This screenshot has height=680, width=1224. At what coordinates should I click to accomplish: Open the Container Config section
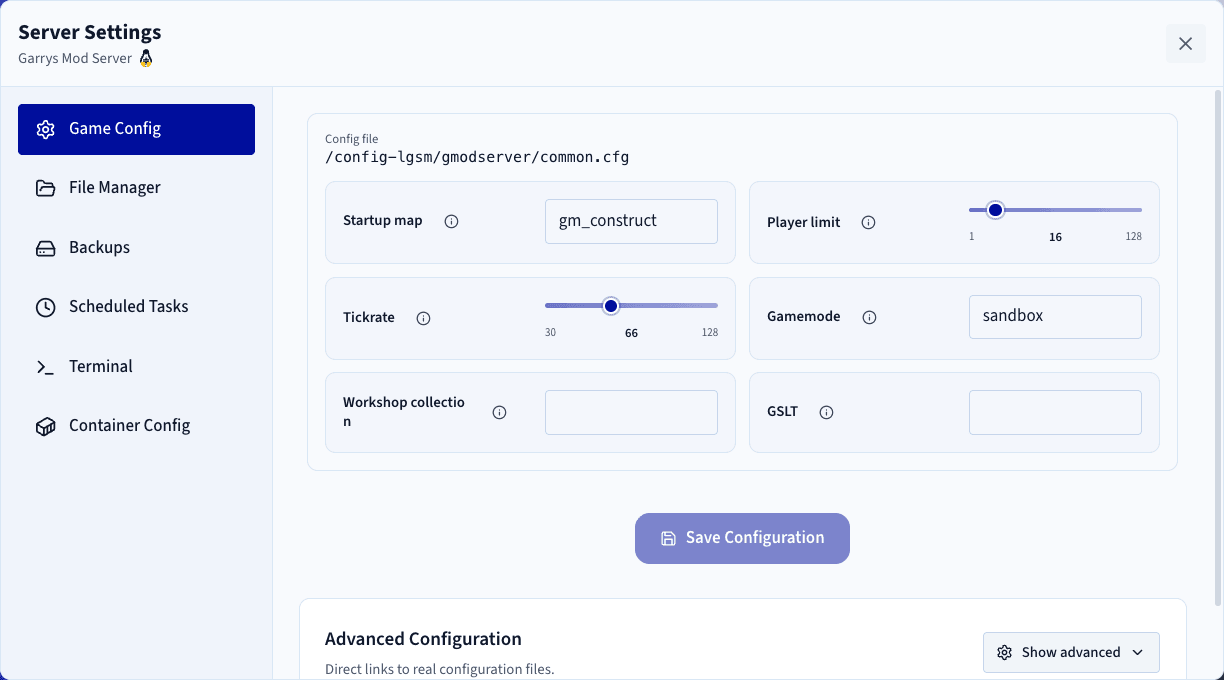pos(136,426)
